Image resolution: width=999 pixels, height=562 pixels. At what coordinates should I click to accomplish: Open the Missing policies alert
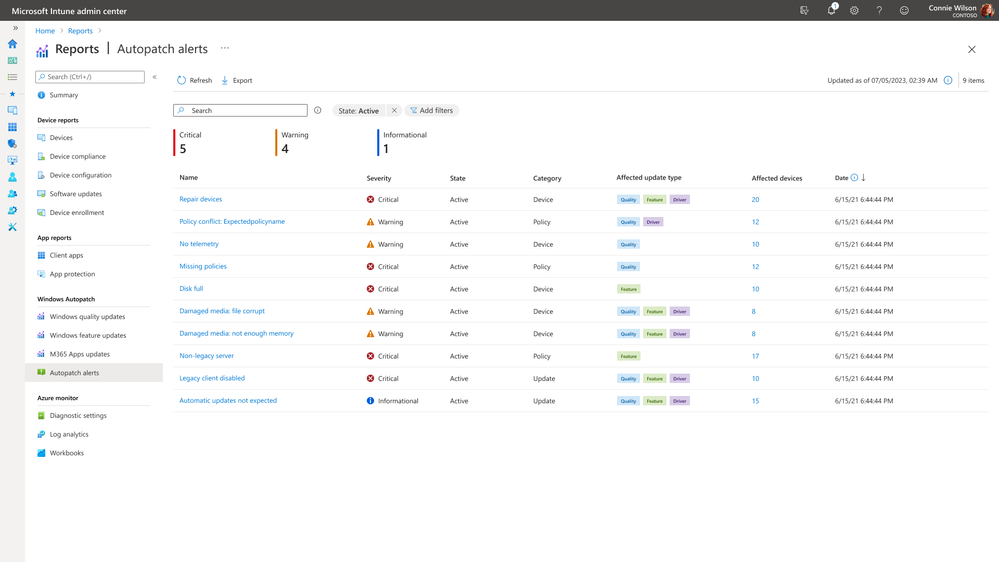203,266
